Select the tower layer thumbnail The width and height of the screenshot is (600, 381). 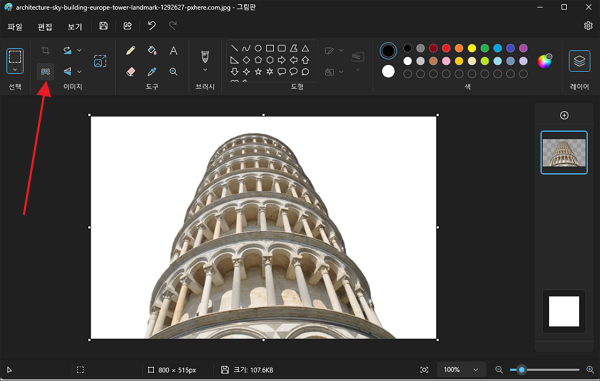click(x=564, y=152)
